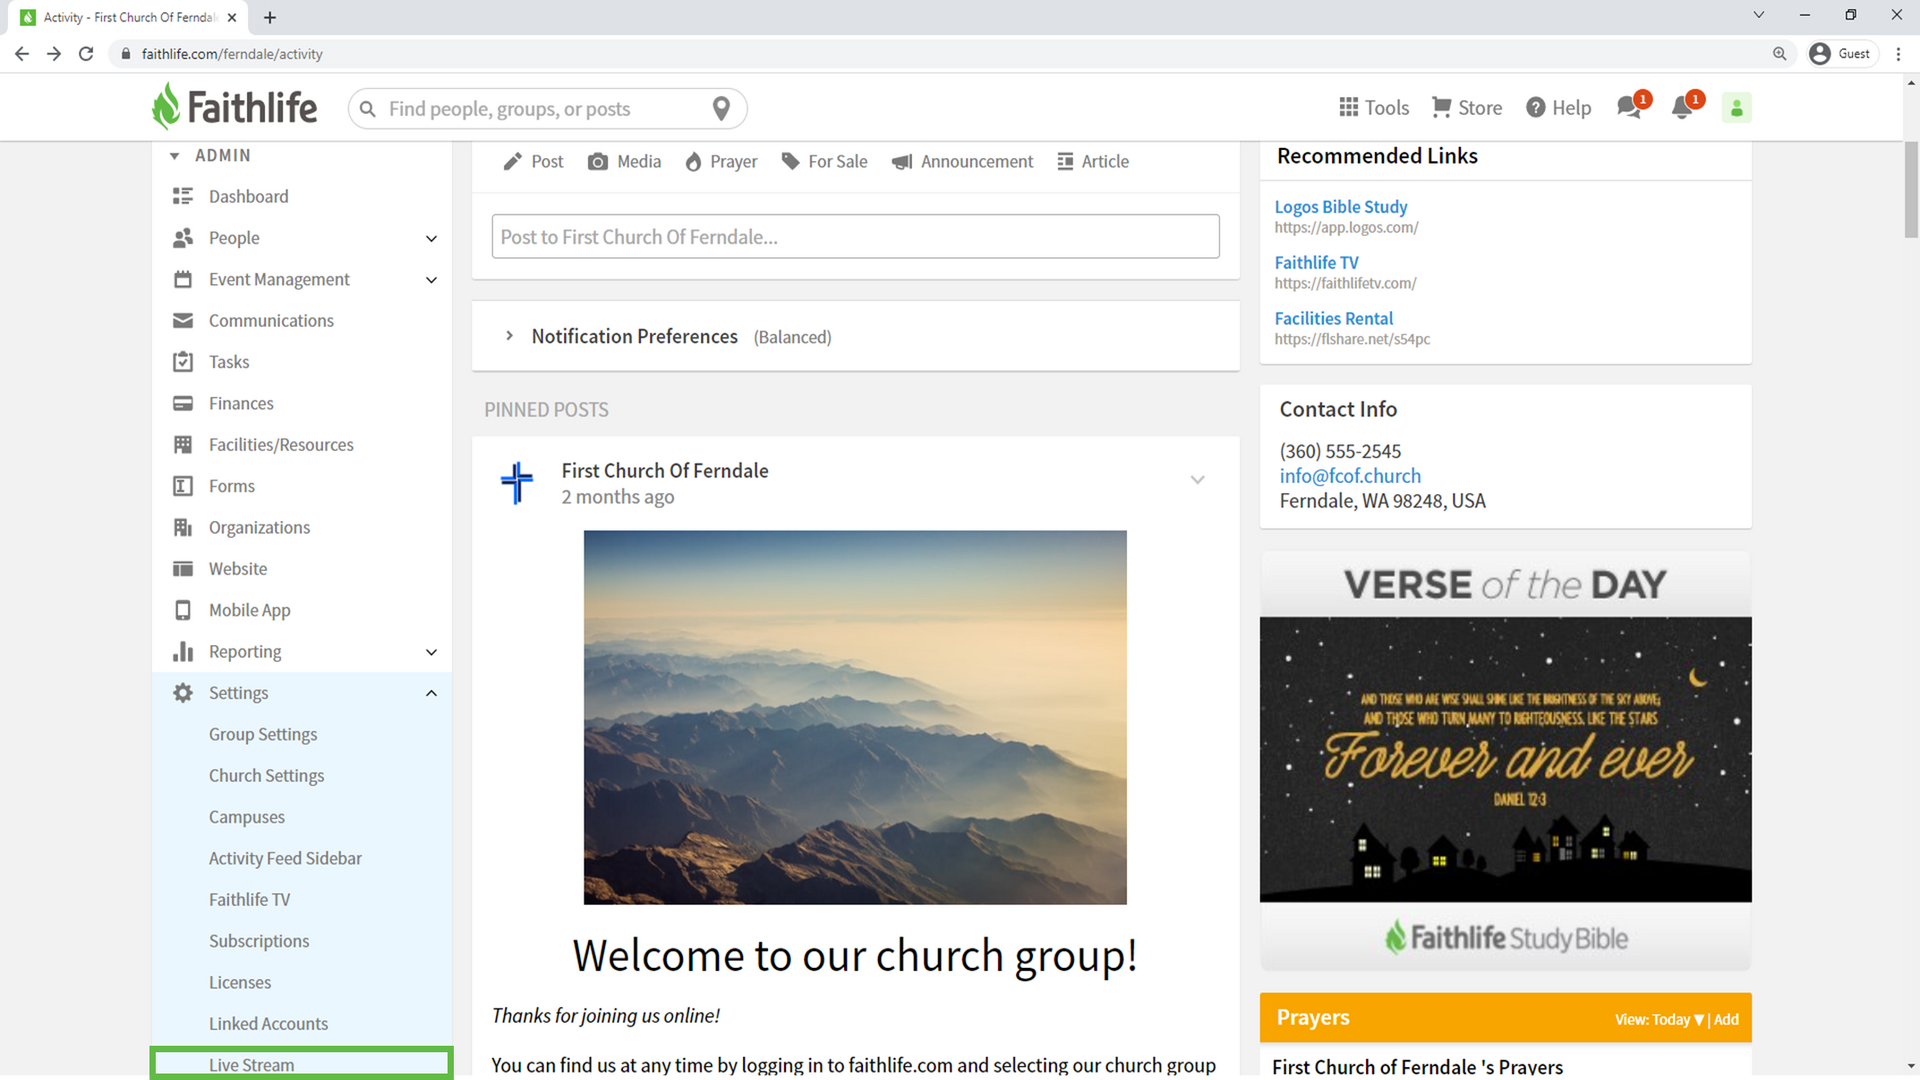Click the page vertical scrollbar
This screenshot has width=1920, height=1080.
[1911, 190]
